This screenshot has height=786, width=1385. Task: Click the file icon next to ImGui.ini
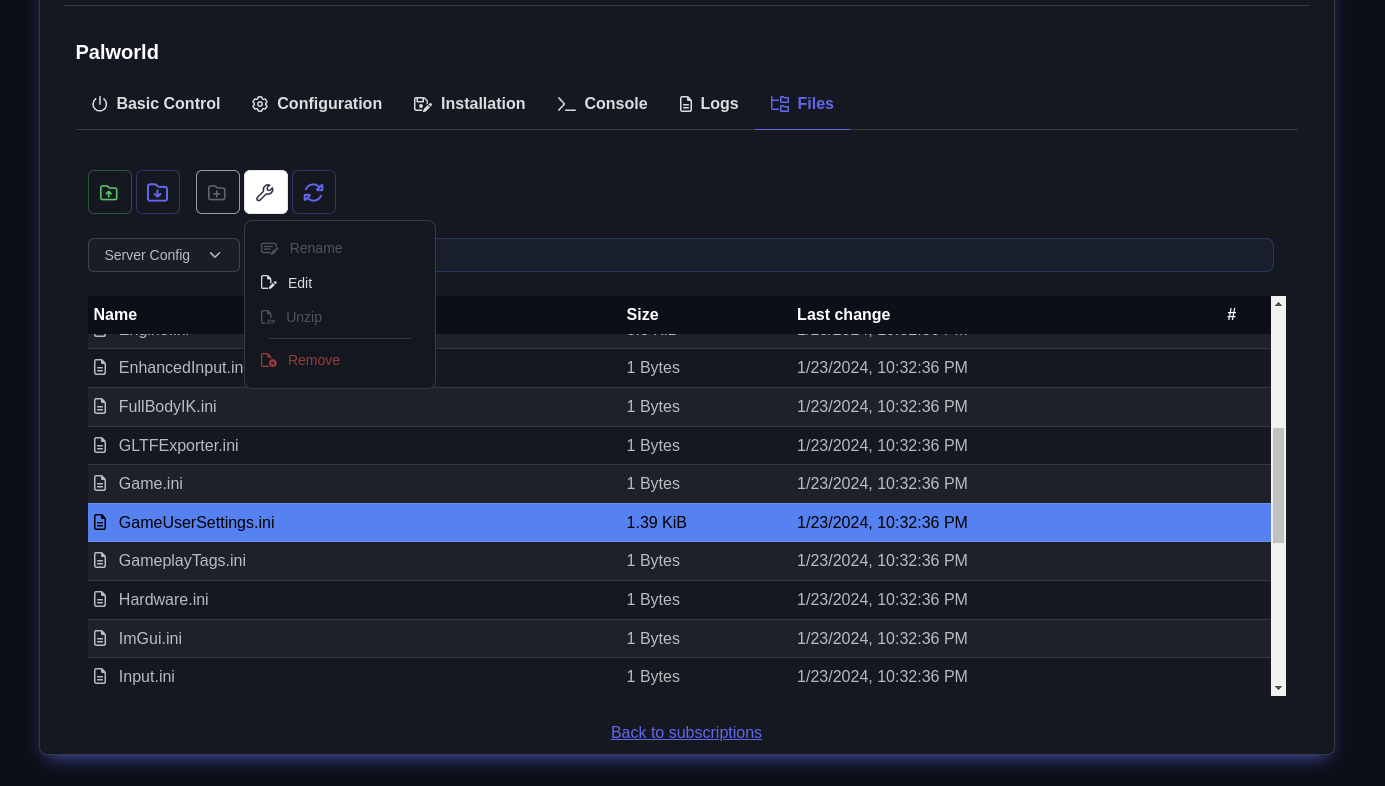(x=100, y=638)
